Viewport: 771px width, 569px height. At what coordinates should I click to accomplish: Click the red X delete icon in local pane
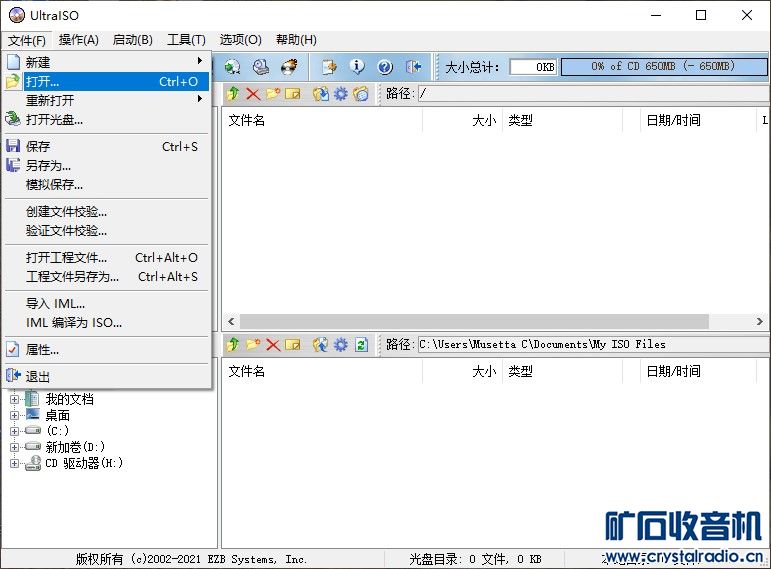273,344
